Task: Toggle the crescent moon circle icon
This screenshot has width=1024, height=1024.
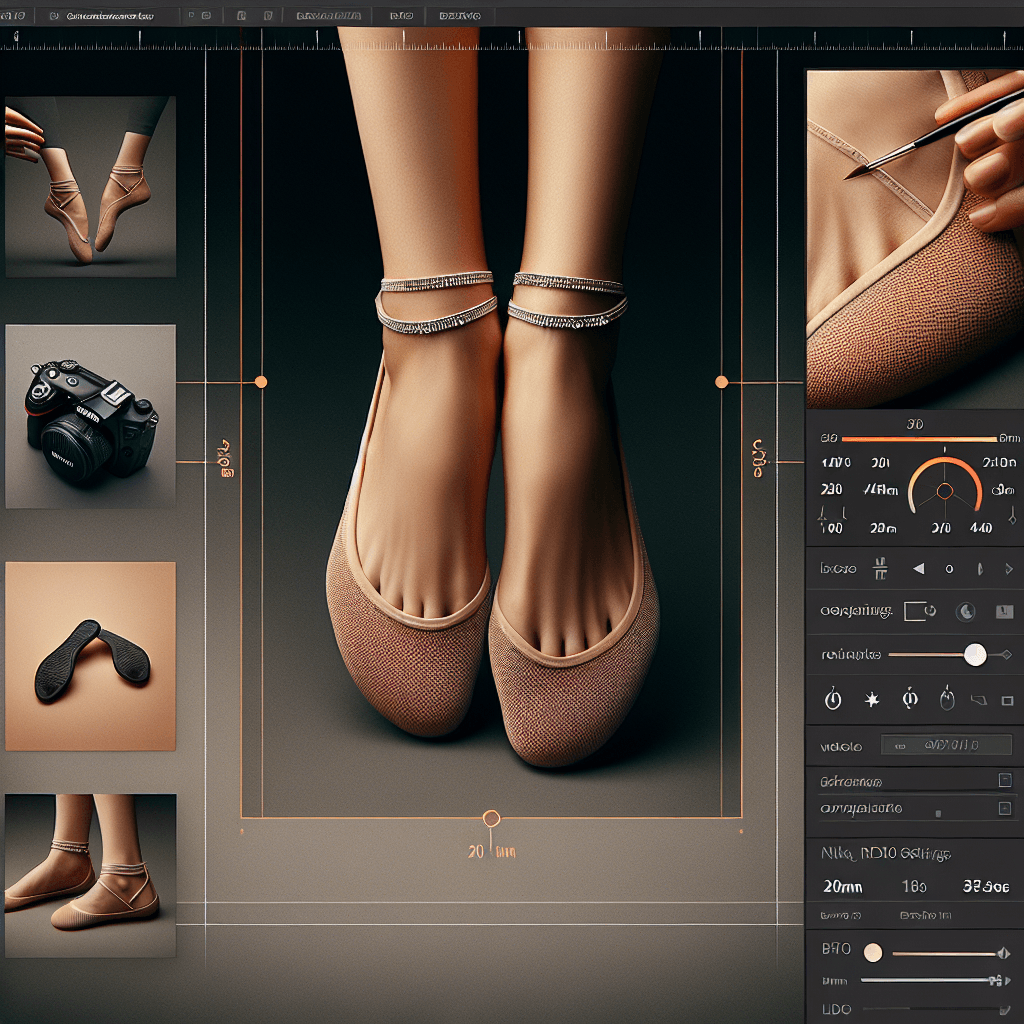Action: click(965, 611)
